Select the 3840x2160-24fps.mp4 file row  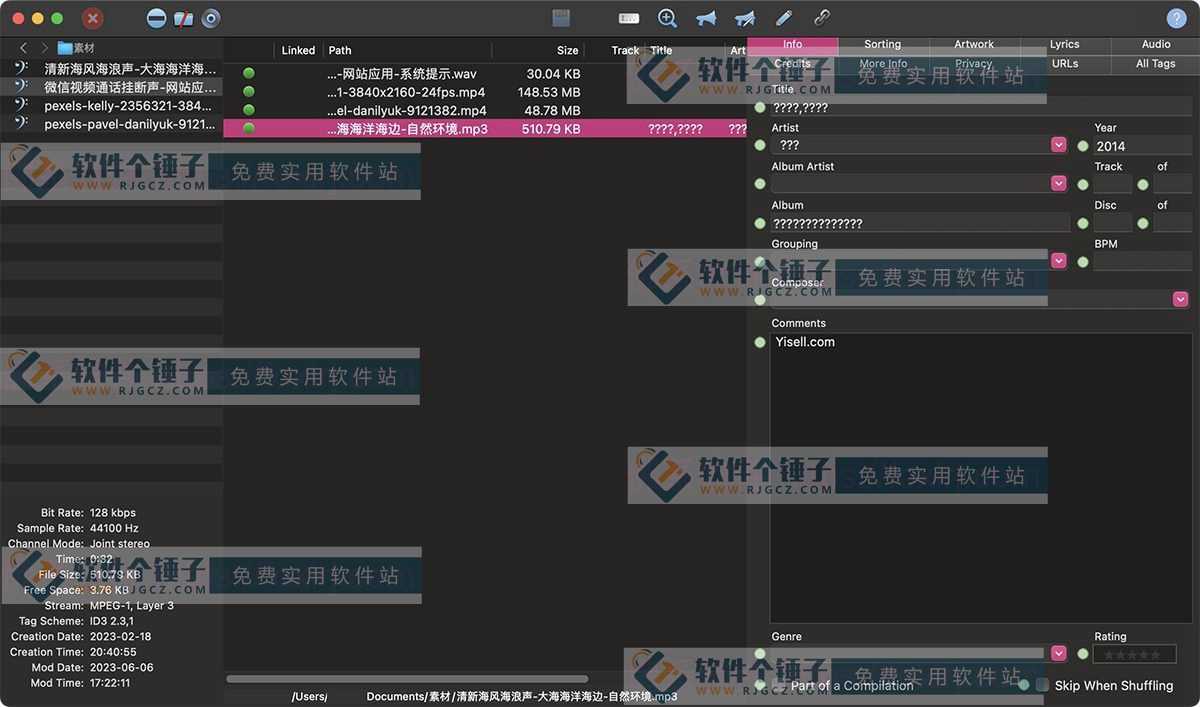[x=485, y=92]
